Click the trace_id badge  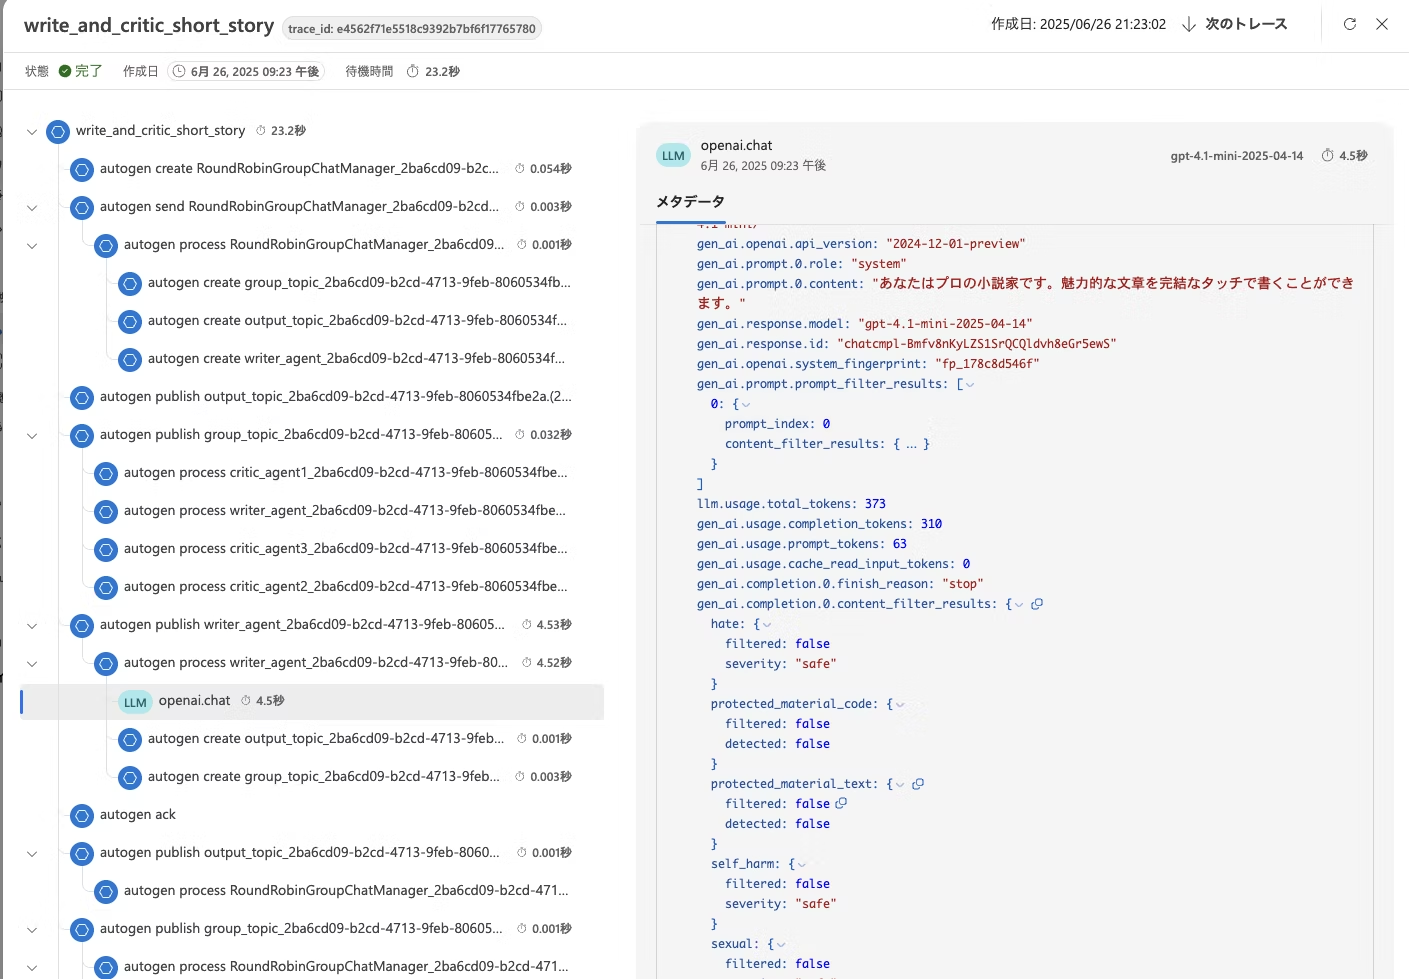[412, 28]
